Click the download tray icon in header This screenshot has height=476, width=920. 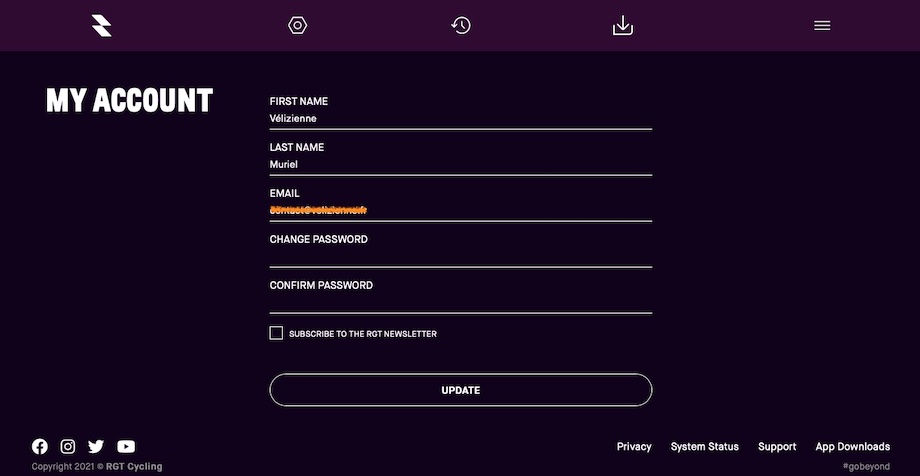(623, 25)
